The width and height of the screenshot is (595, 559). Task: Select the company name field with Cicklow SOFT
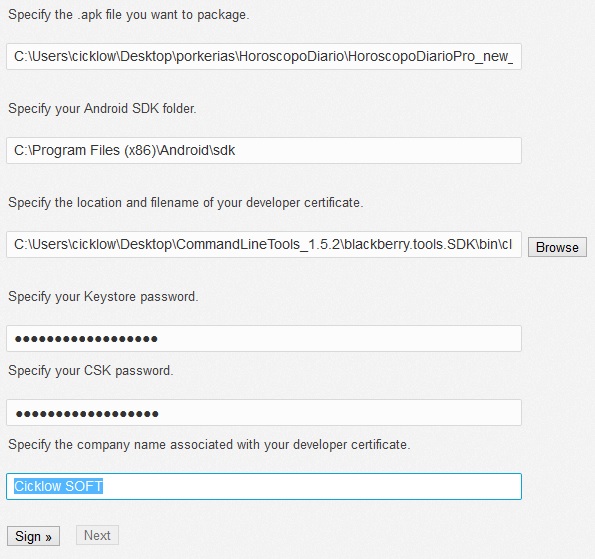[x=264, y=487]
